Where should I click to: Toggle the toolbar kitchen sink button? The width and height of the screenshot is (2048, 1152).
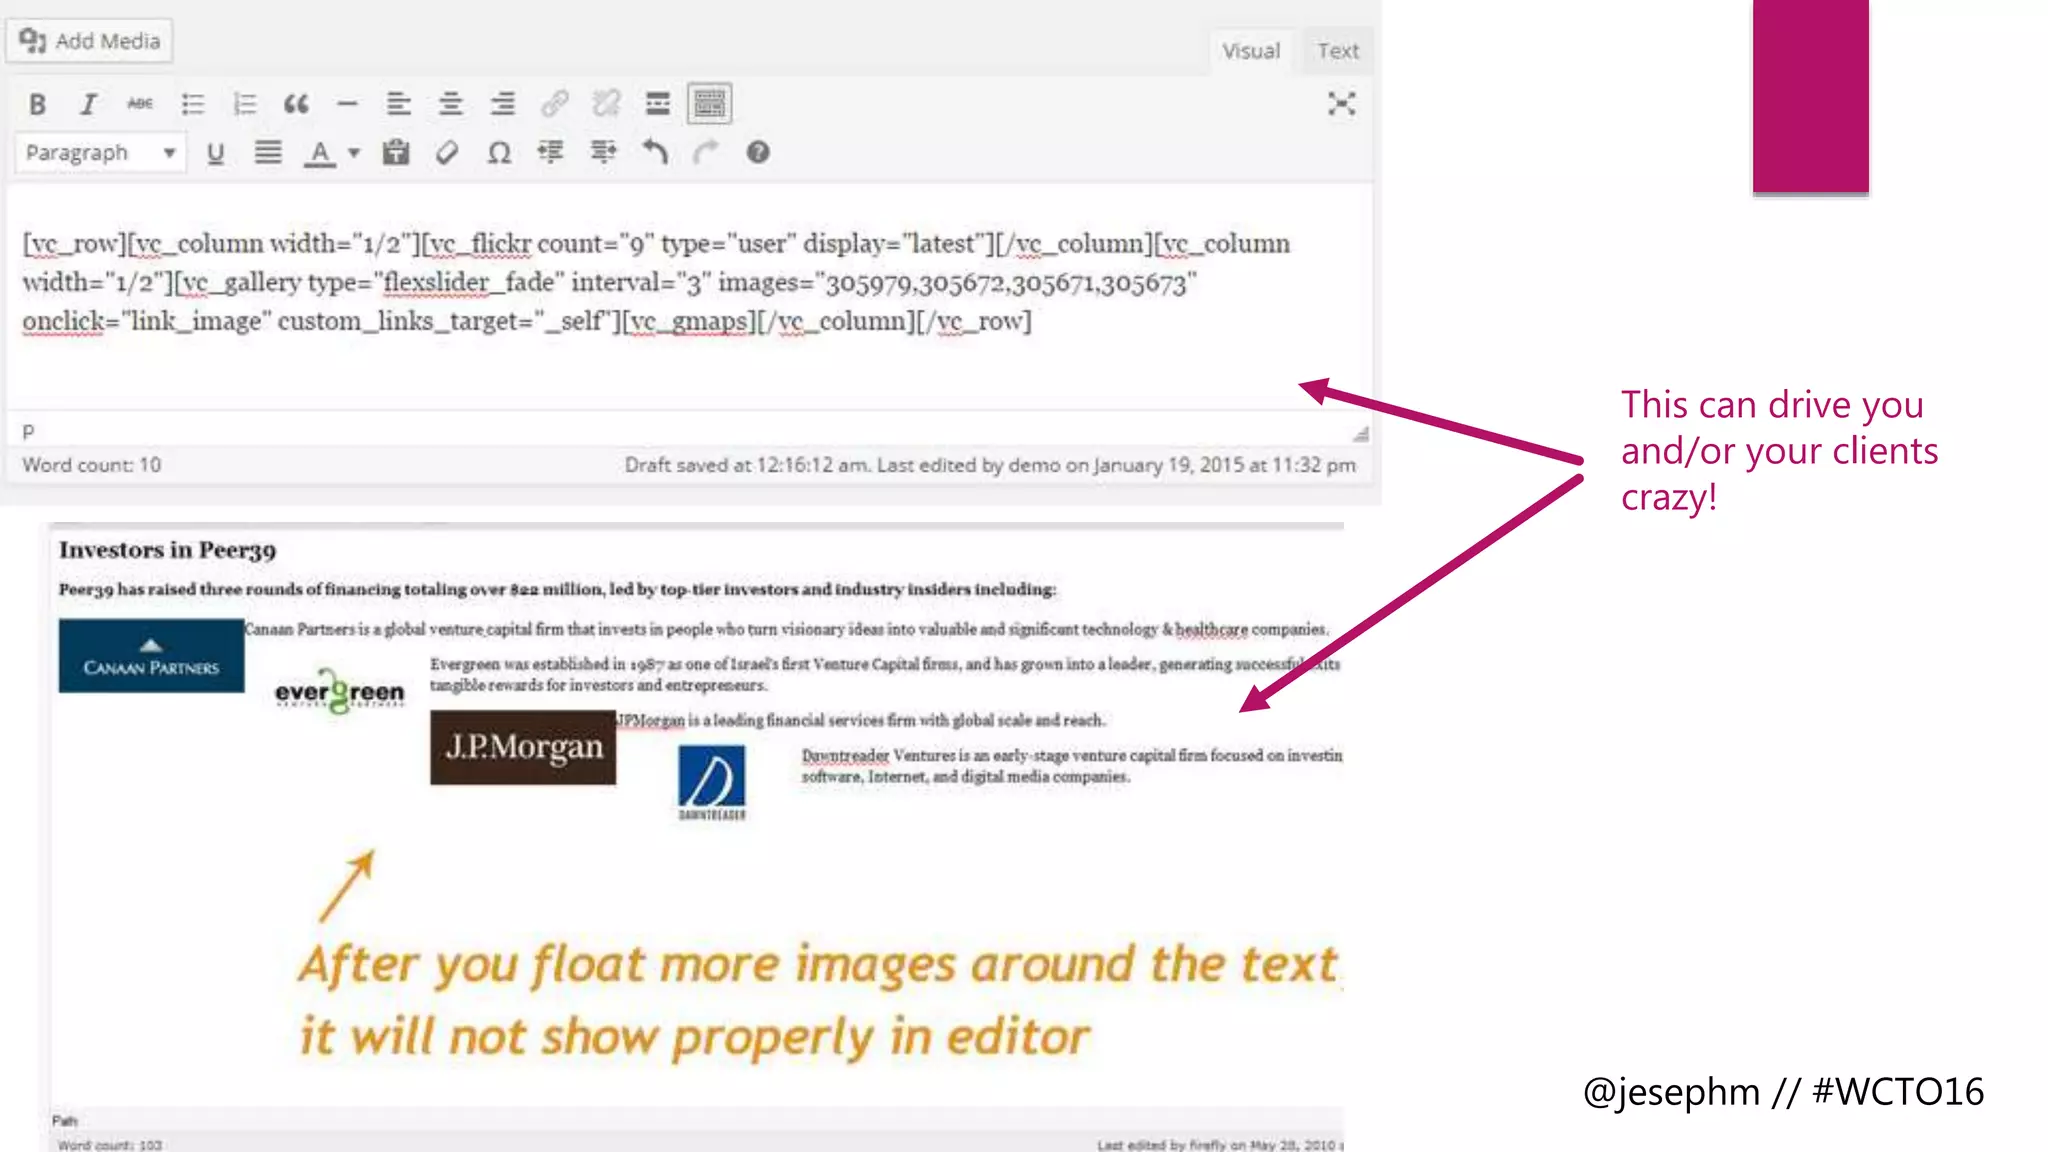709,104
